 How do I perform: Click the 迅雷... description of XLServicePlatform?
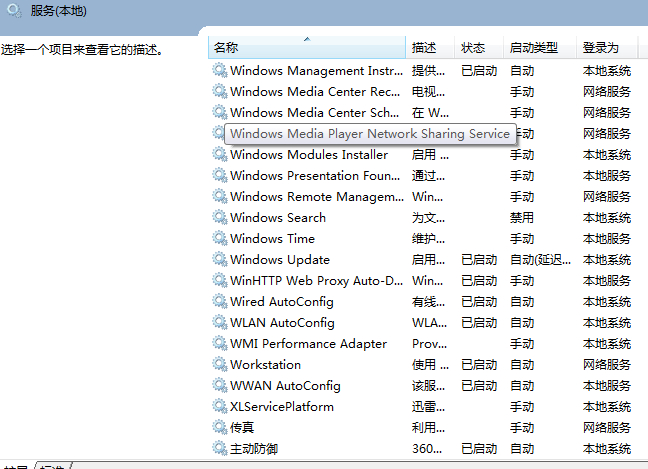click(x=428, y=407)
